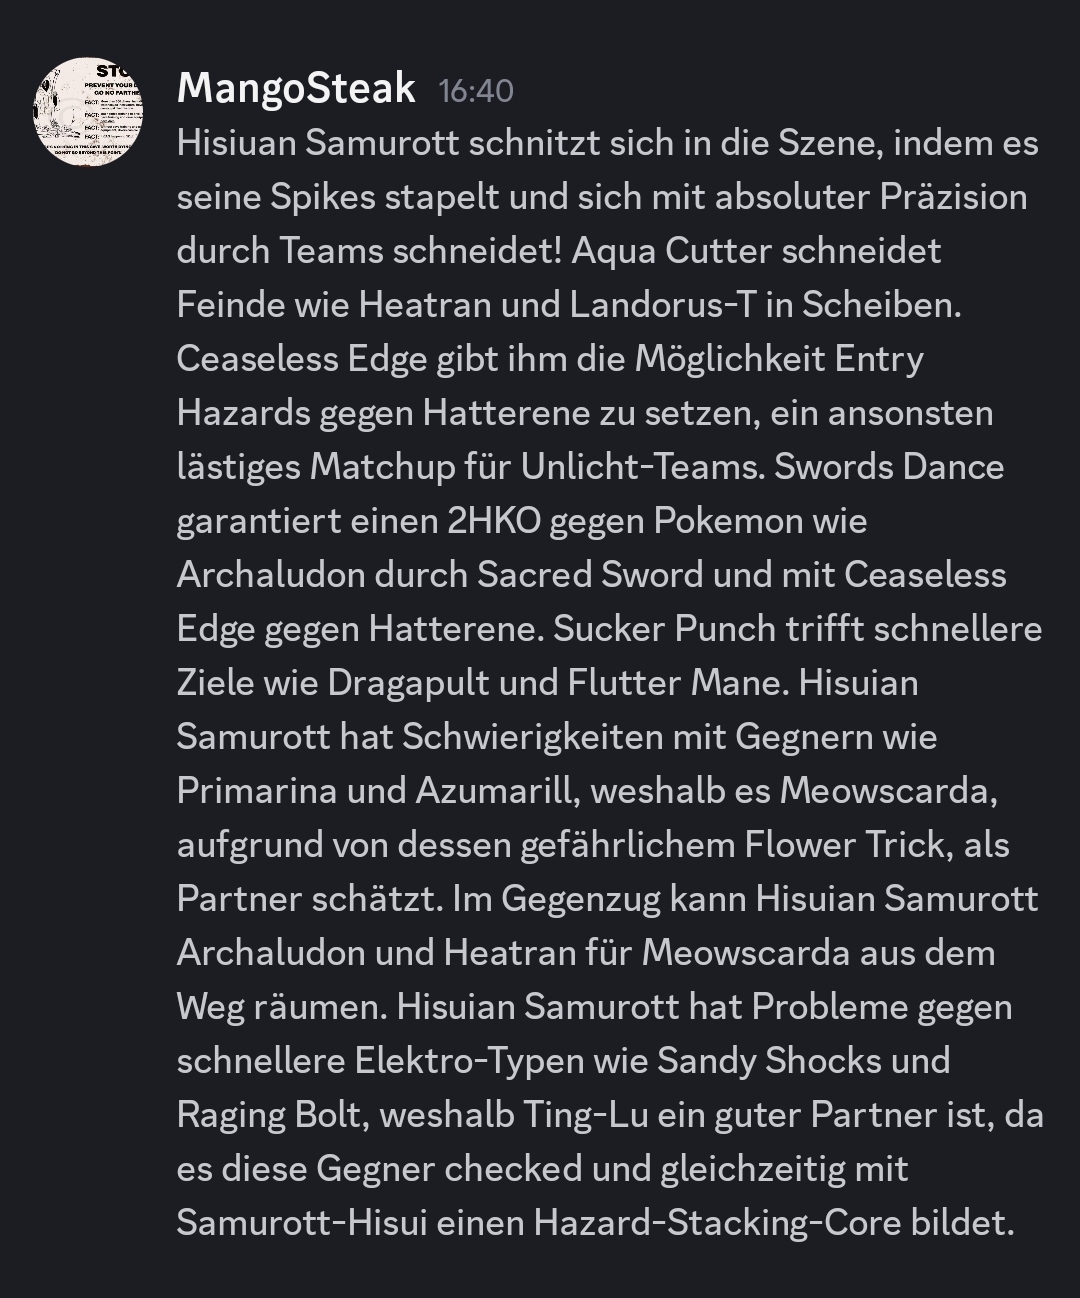
Task: Click the 16:40 message timestamp
Action: [x=476, y=91]
